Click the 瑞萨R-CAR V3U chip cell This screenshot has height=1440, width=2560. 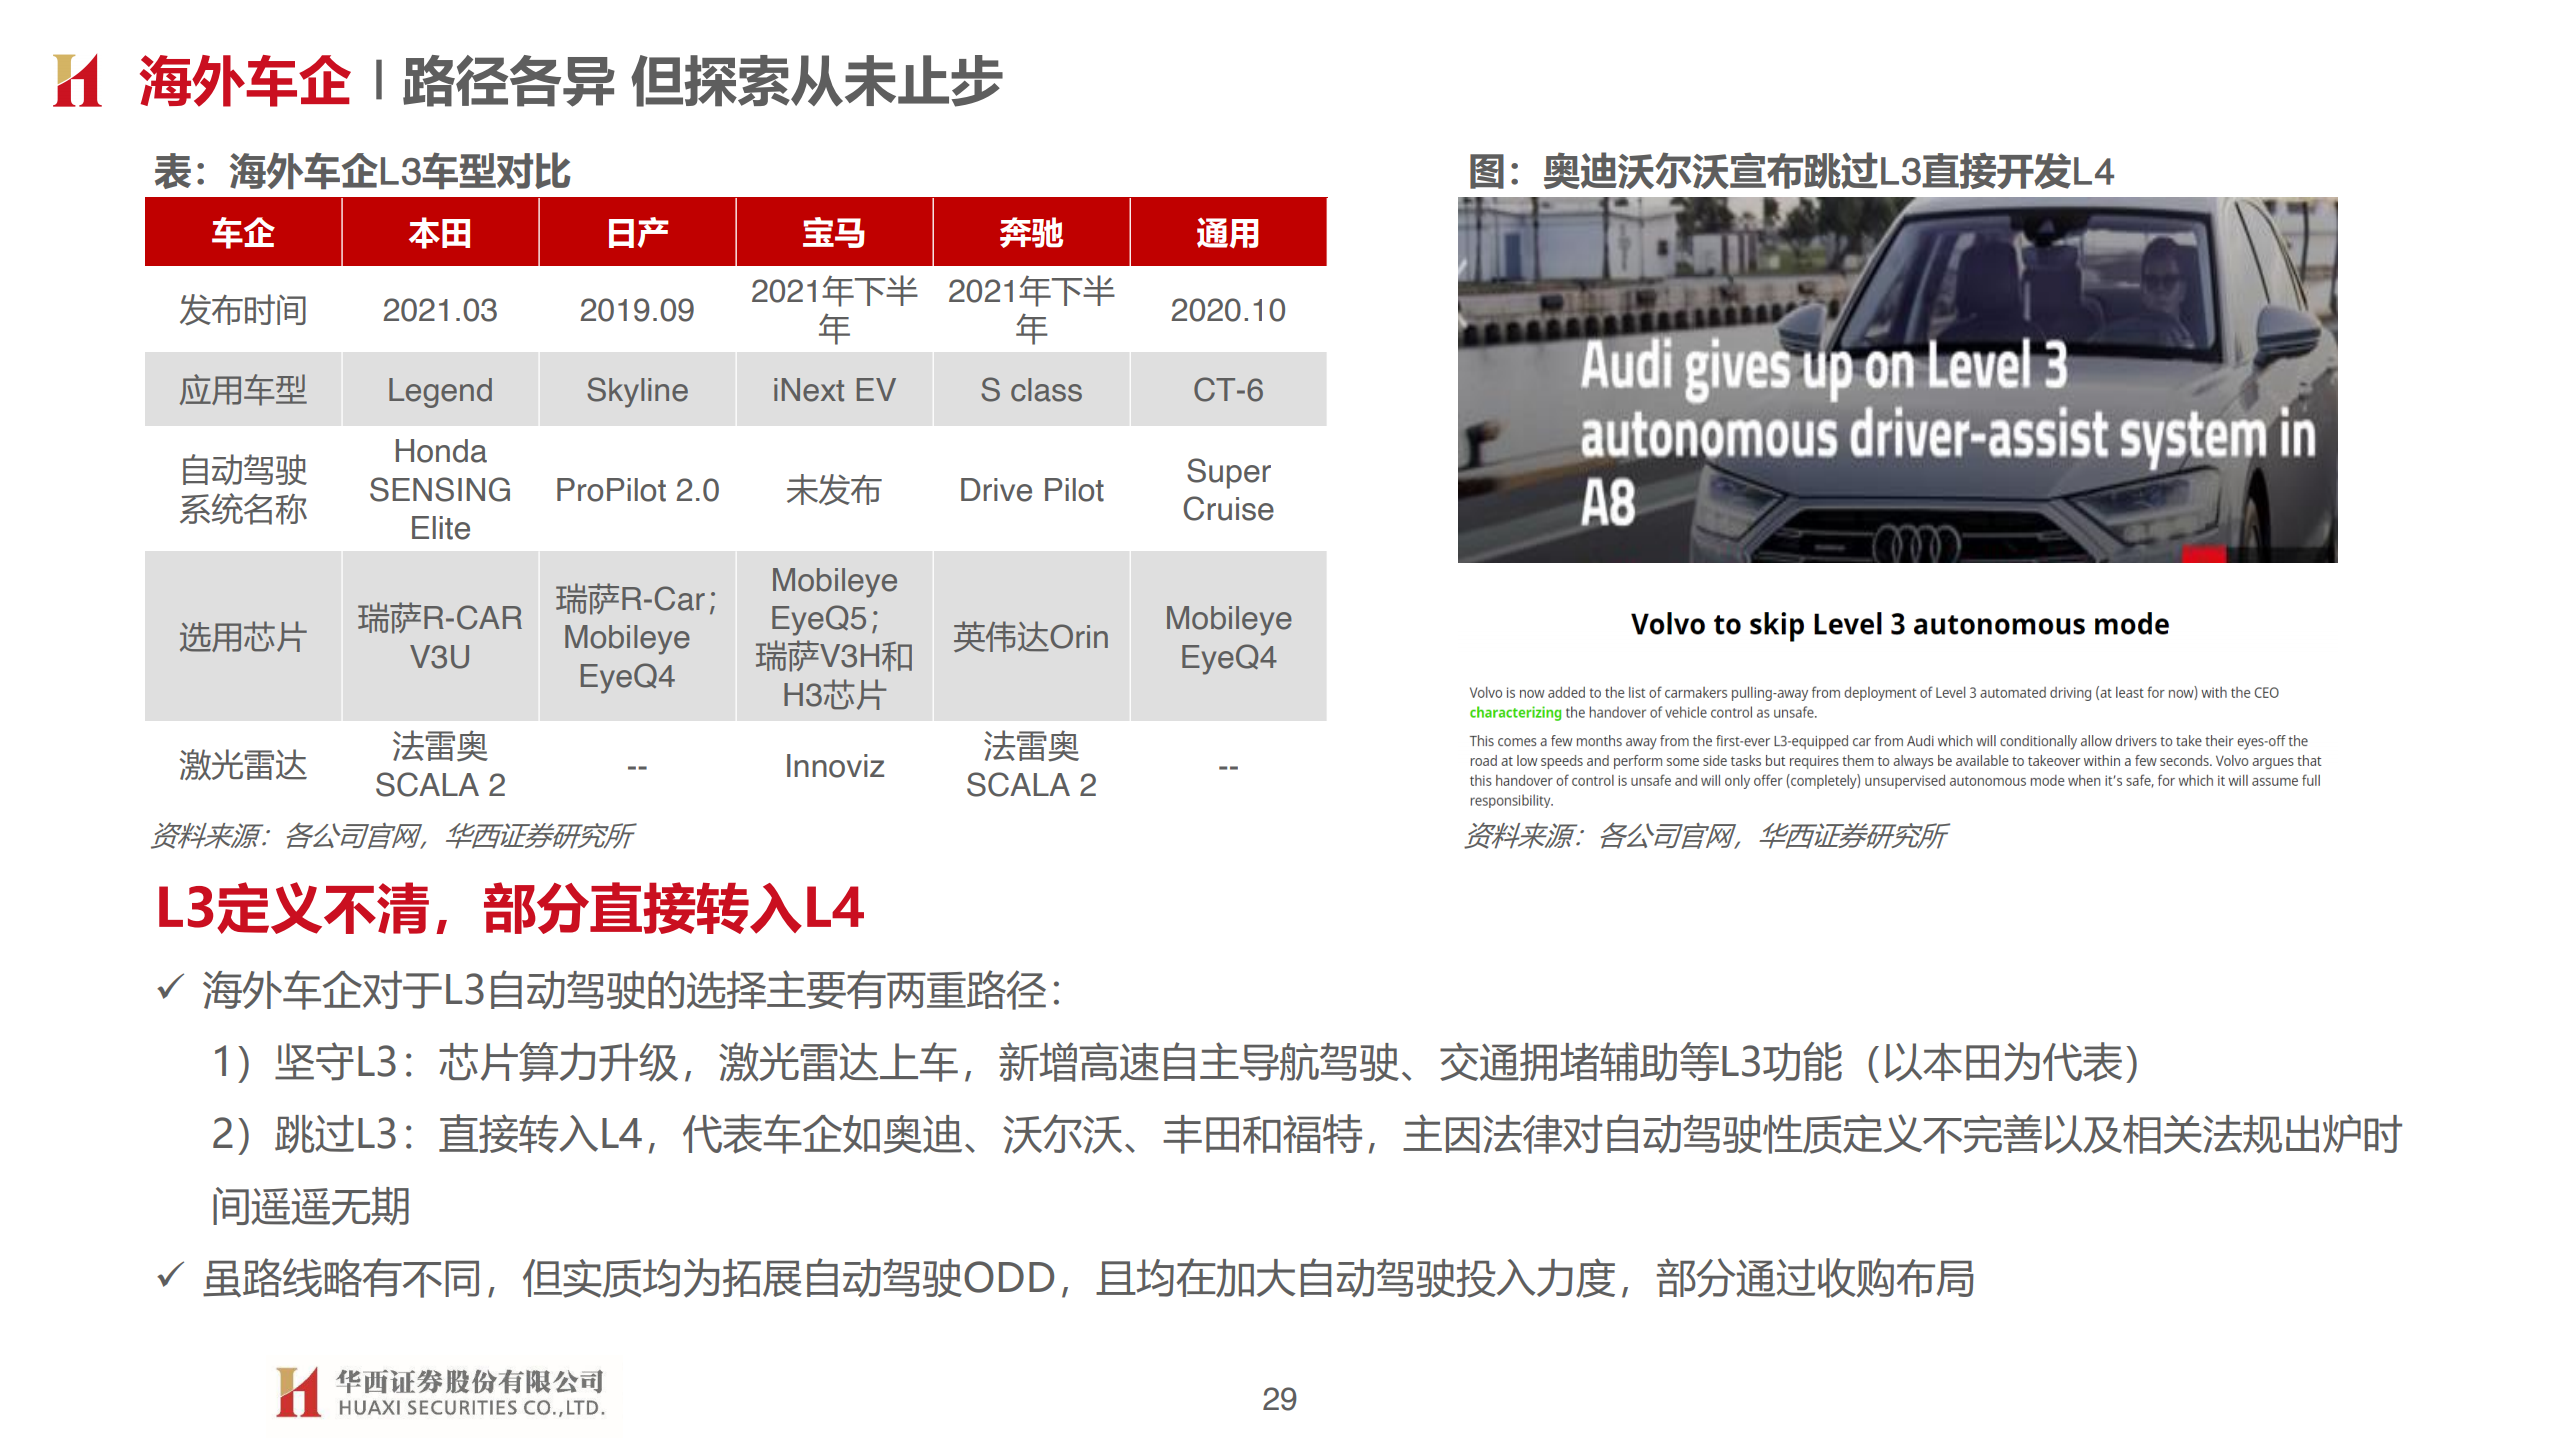click(440, 636)
